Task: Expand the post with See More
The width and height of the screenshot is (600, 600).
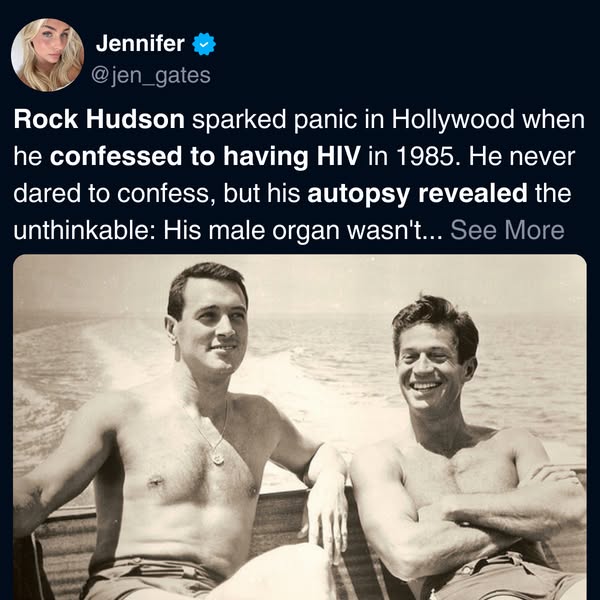Action: (507, 230)
